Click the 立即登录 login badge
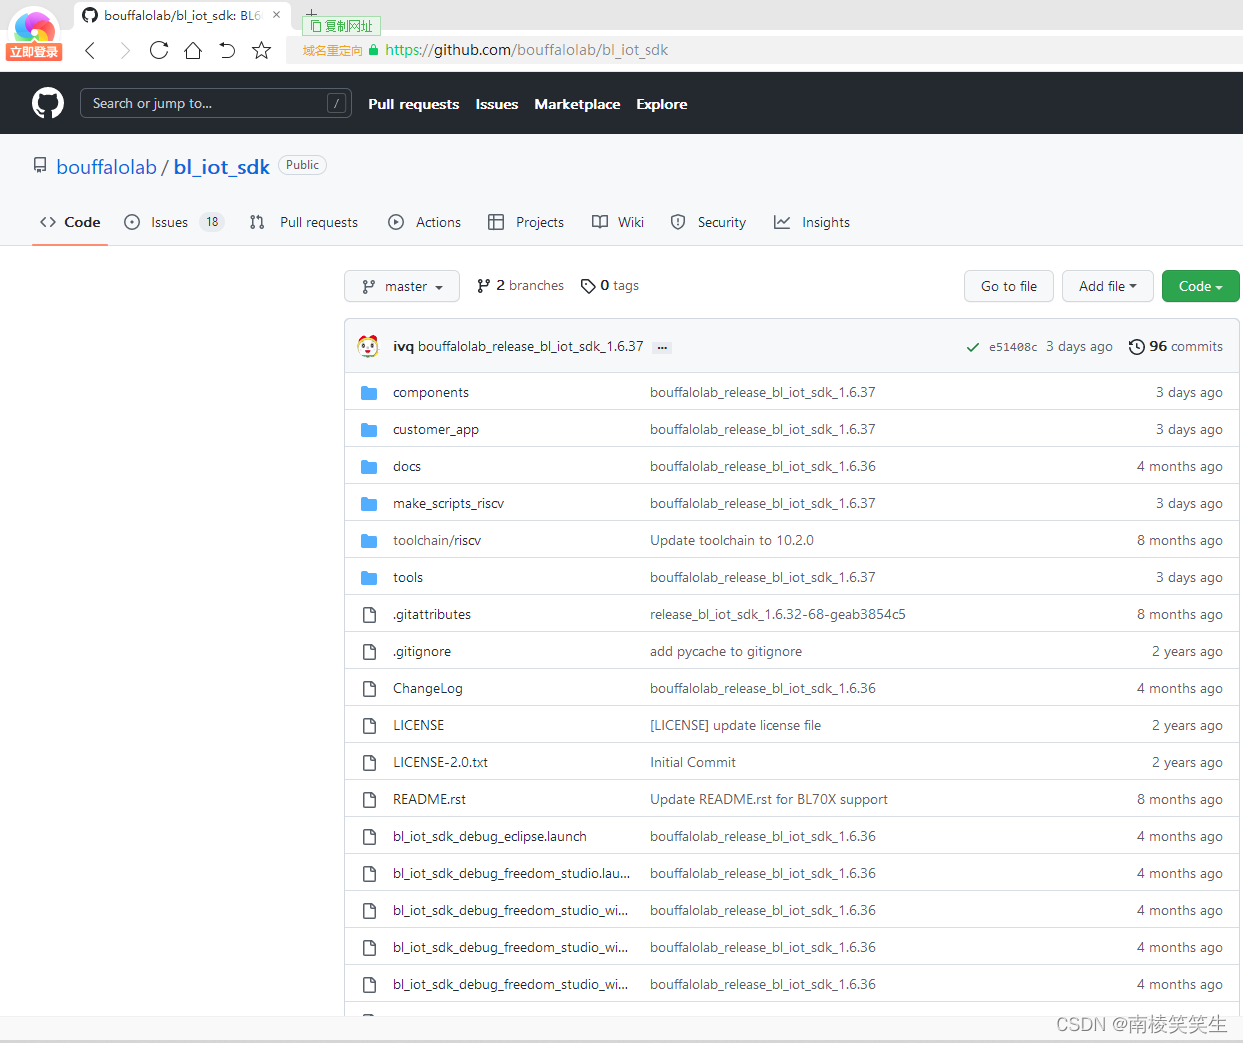1243x1043 pixels. tap(35, 52)
